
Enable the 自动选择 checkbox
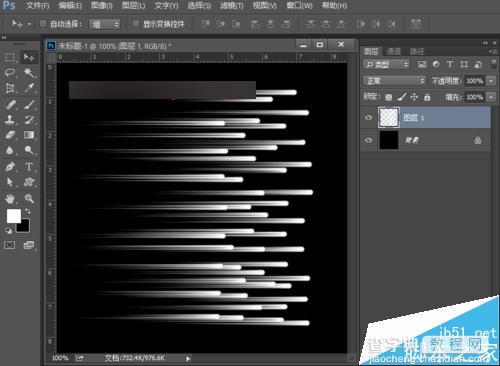(x=43, y=24)
